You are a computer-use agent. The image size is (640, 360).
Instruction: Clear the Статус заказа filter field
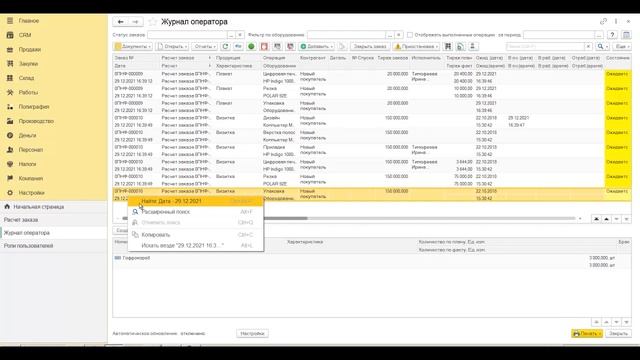click(x=240, y=35)
